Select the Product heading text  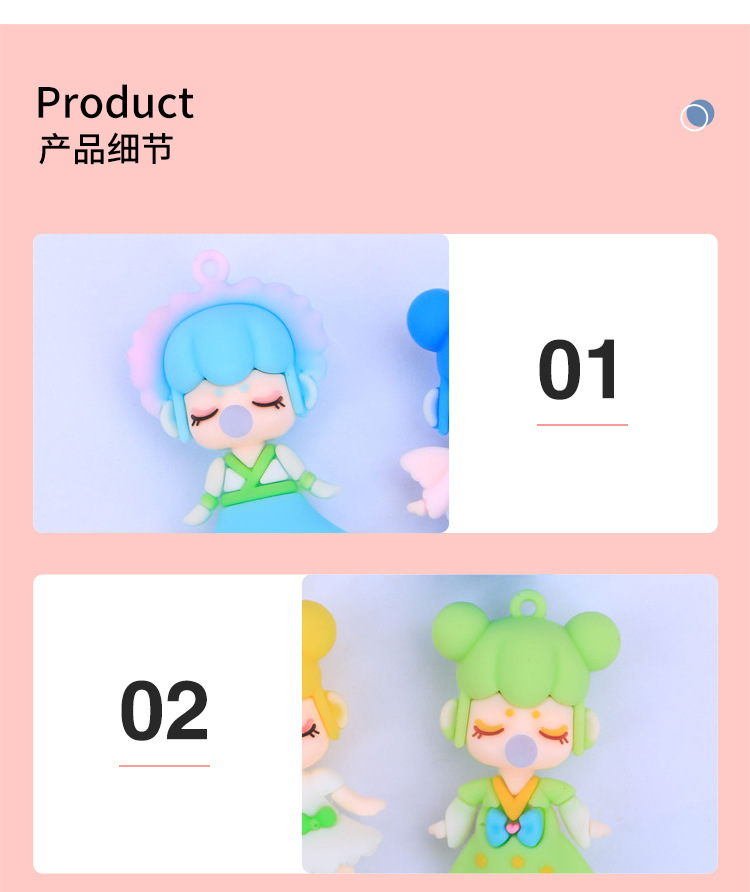click(x=115, y=103)
